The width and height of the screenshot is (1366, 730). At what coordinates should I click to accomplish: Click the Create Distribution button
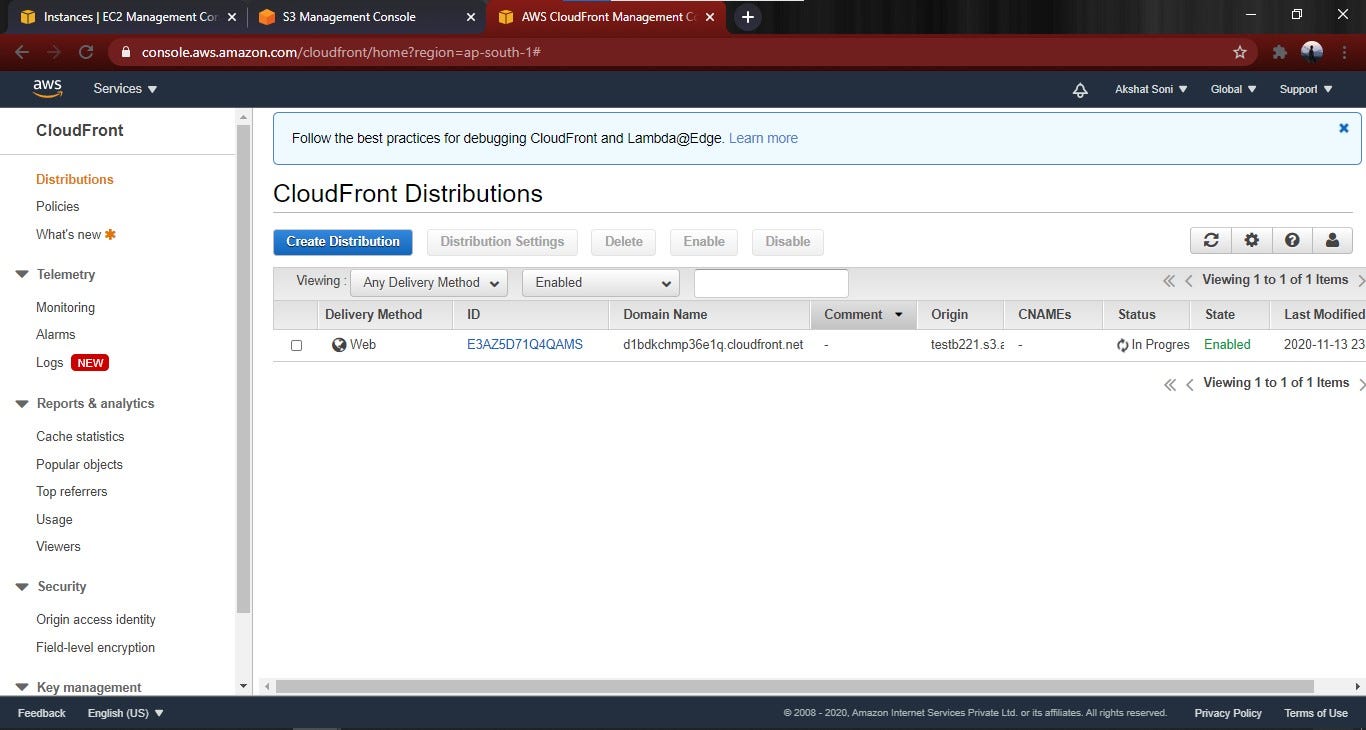(x=343, y=241)
